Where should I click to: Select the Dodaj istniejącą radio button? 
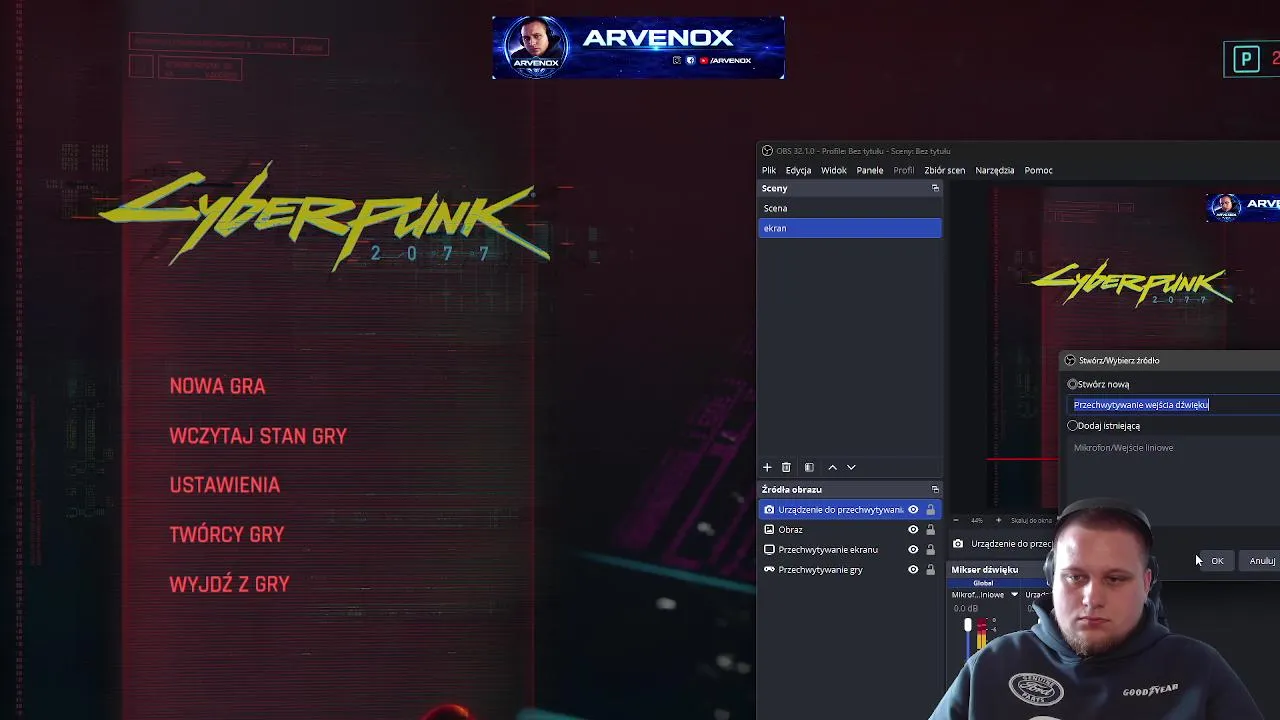pos(1072,426)
